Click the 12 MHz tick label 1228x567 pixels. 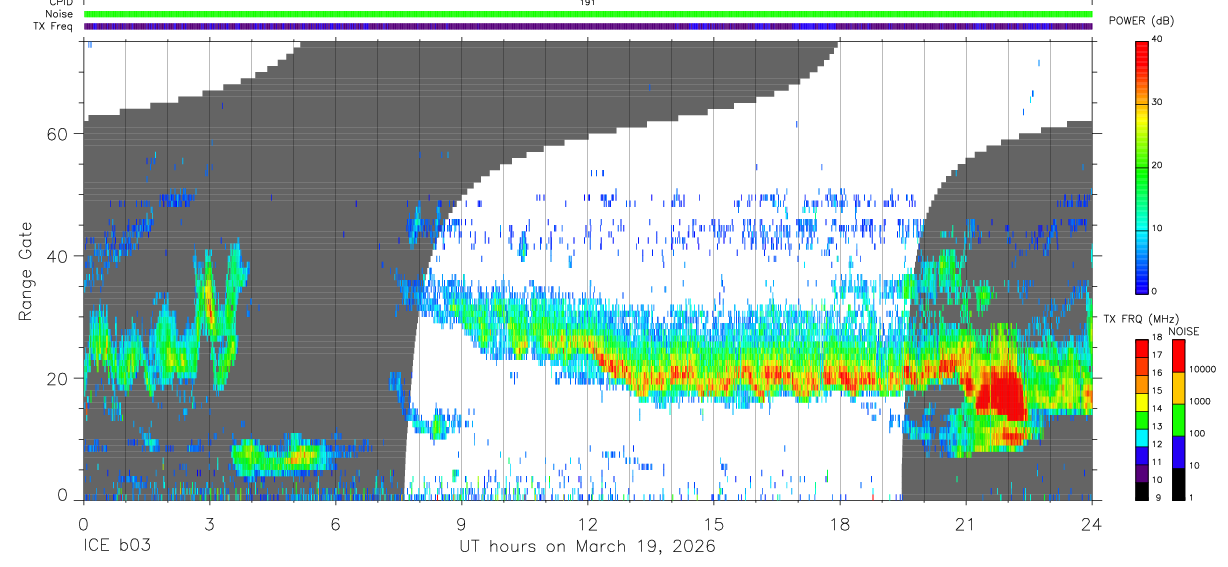click(1158, 444)
